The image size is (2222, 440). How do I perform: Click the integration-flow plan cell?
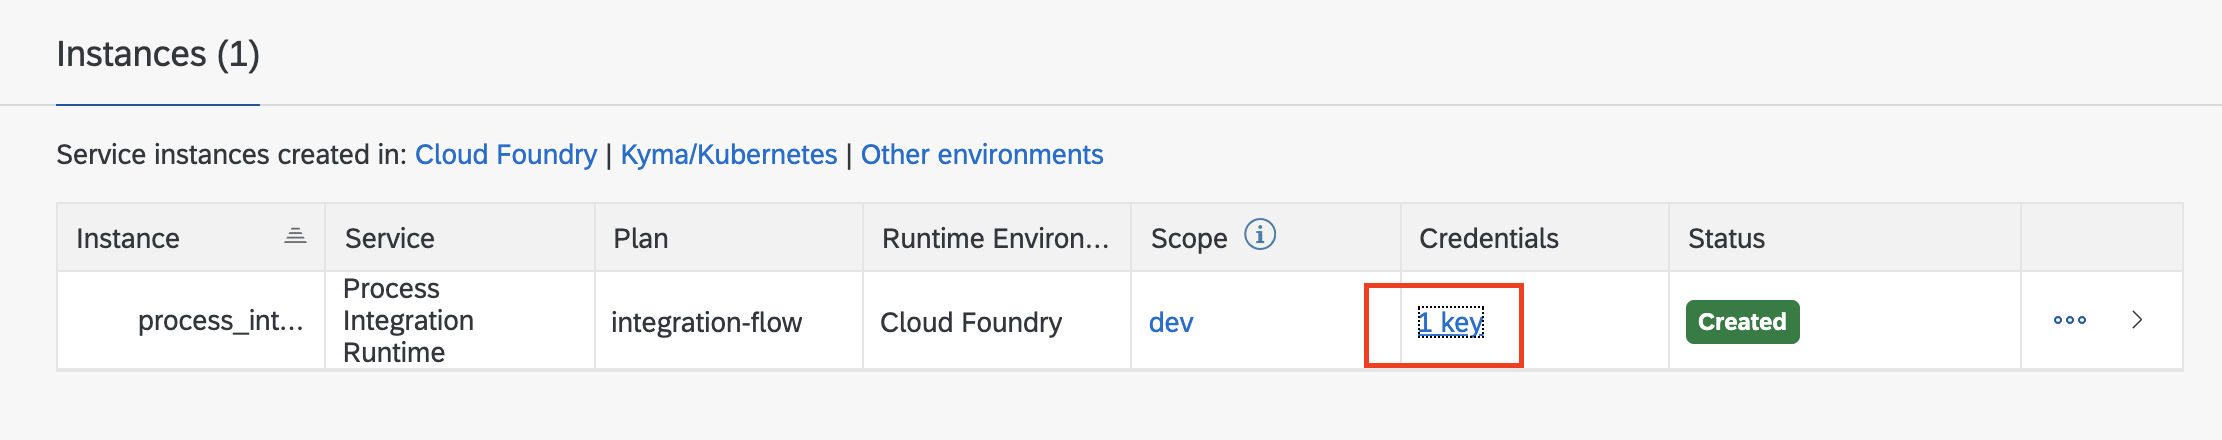click(x=706, y=322)
